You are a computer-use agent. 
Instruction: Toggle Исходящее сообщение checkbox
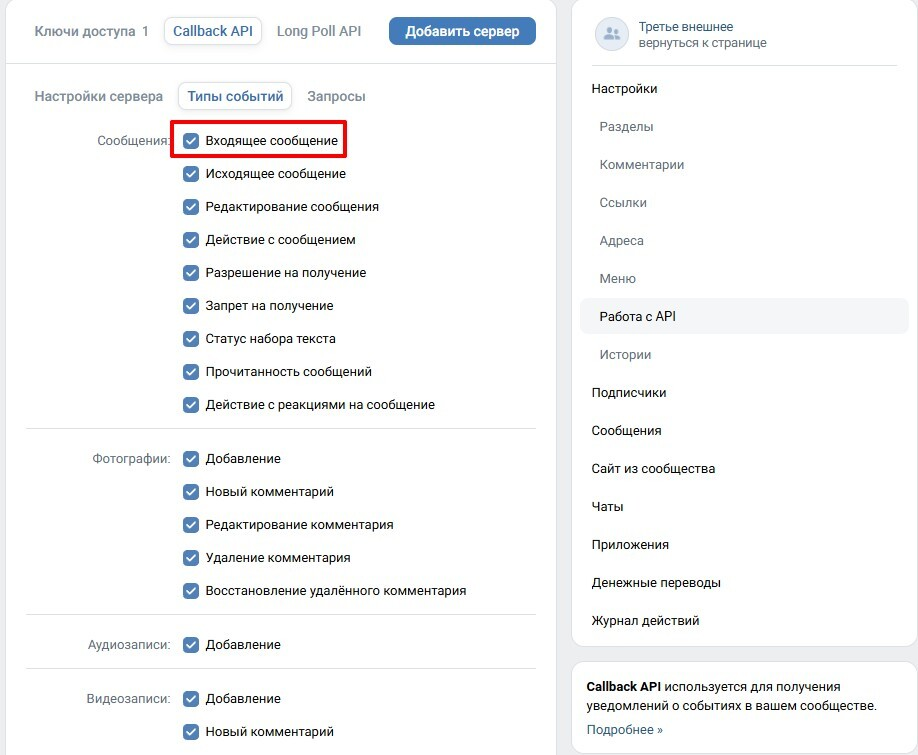[191, 174]
